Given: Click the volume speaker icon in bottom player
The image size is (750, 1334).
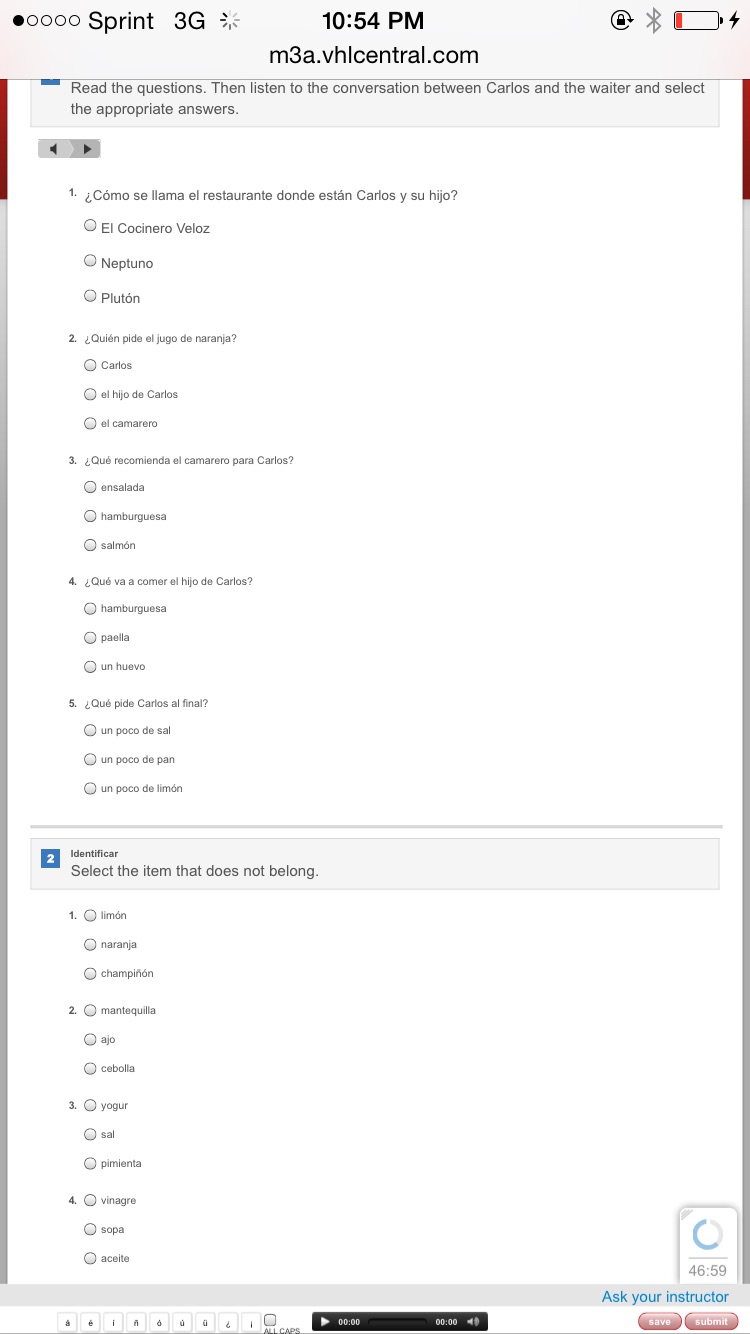Looking at the screenshot, I should 474,1322.
